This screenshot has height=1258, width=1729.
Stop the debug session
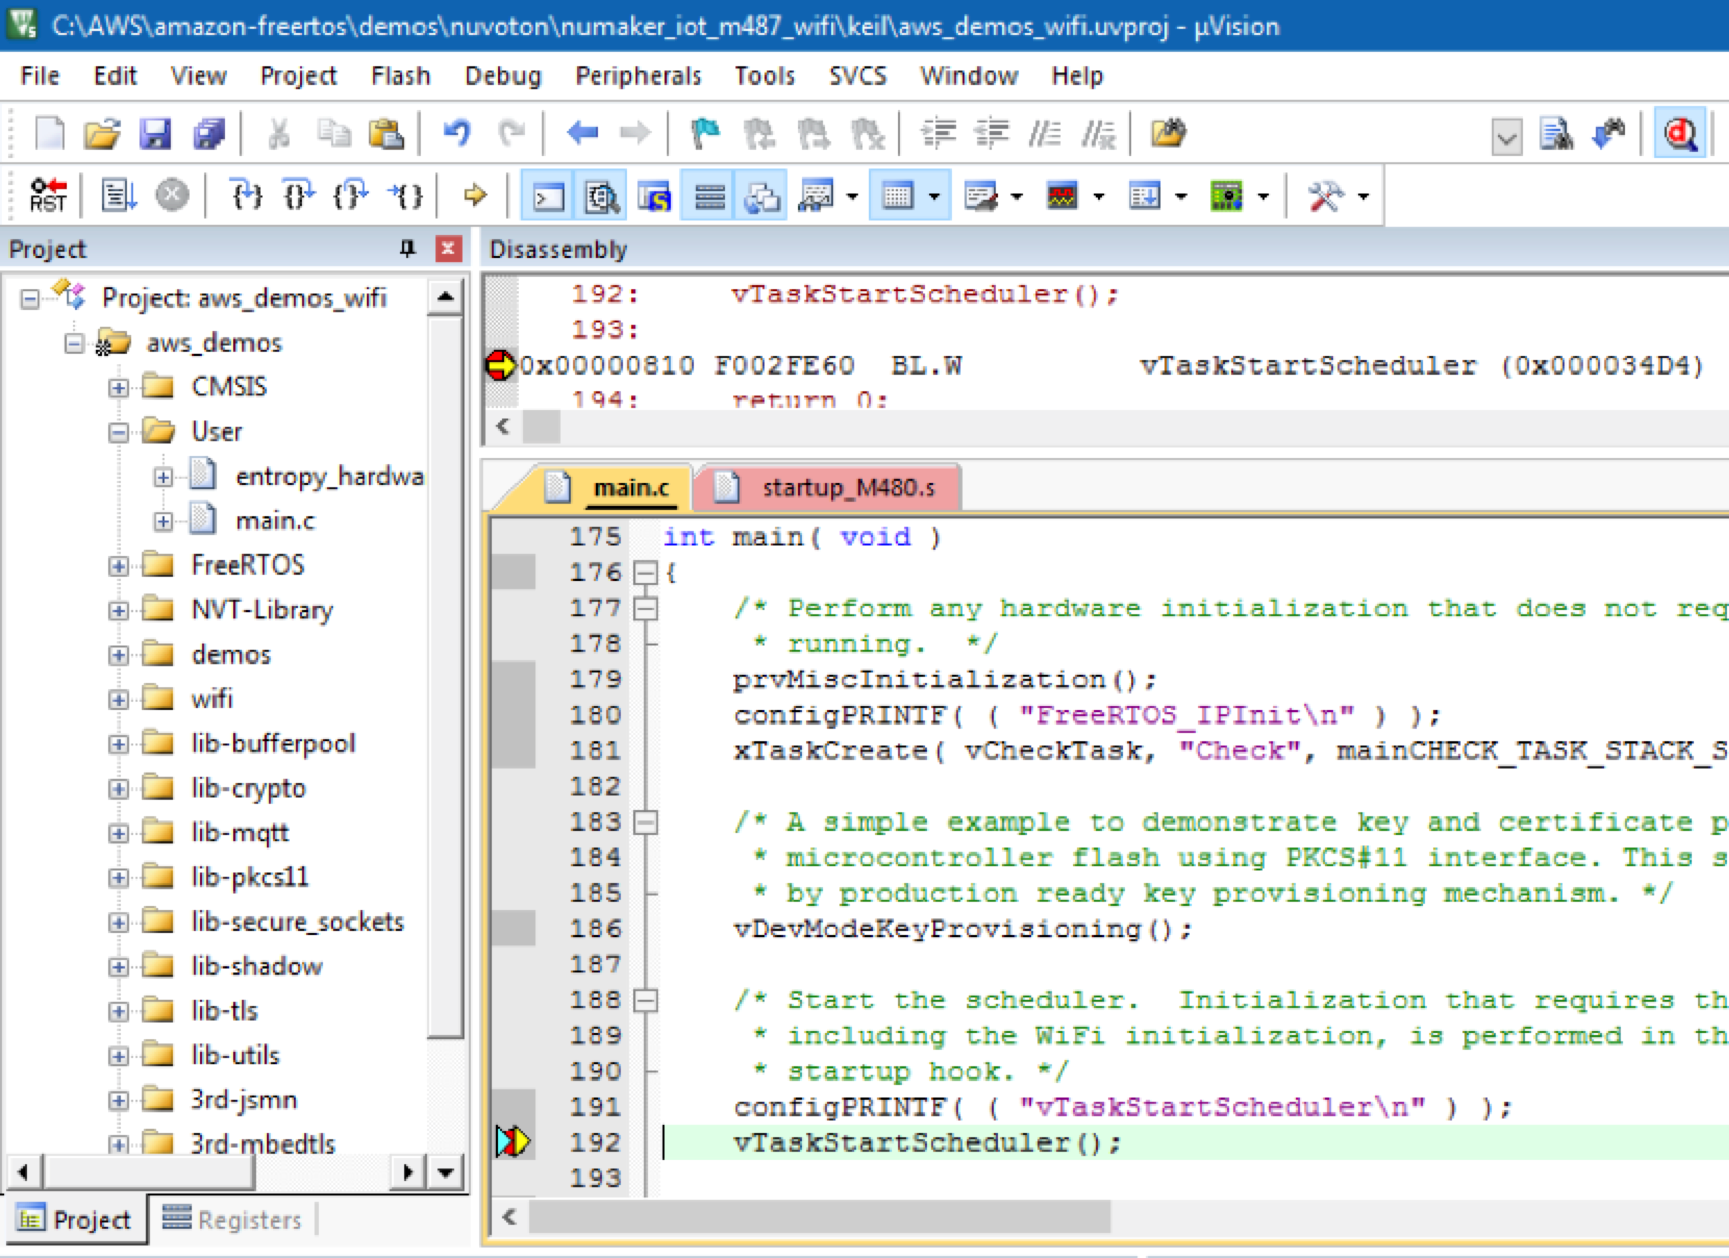[x=172, y=195]
